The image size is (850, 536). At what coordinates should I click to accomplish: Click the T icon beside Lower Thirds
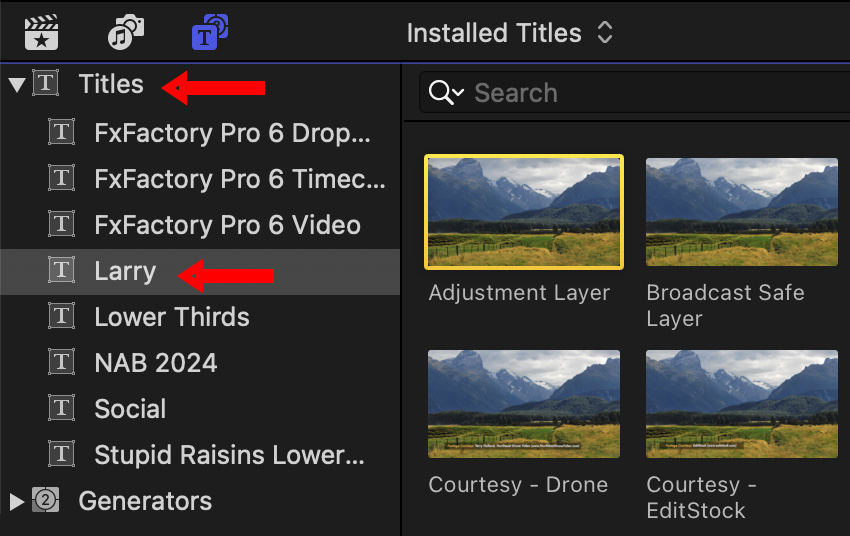(x=62, y=316)
